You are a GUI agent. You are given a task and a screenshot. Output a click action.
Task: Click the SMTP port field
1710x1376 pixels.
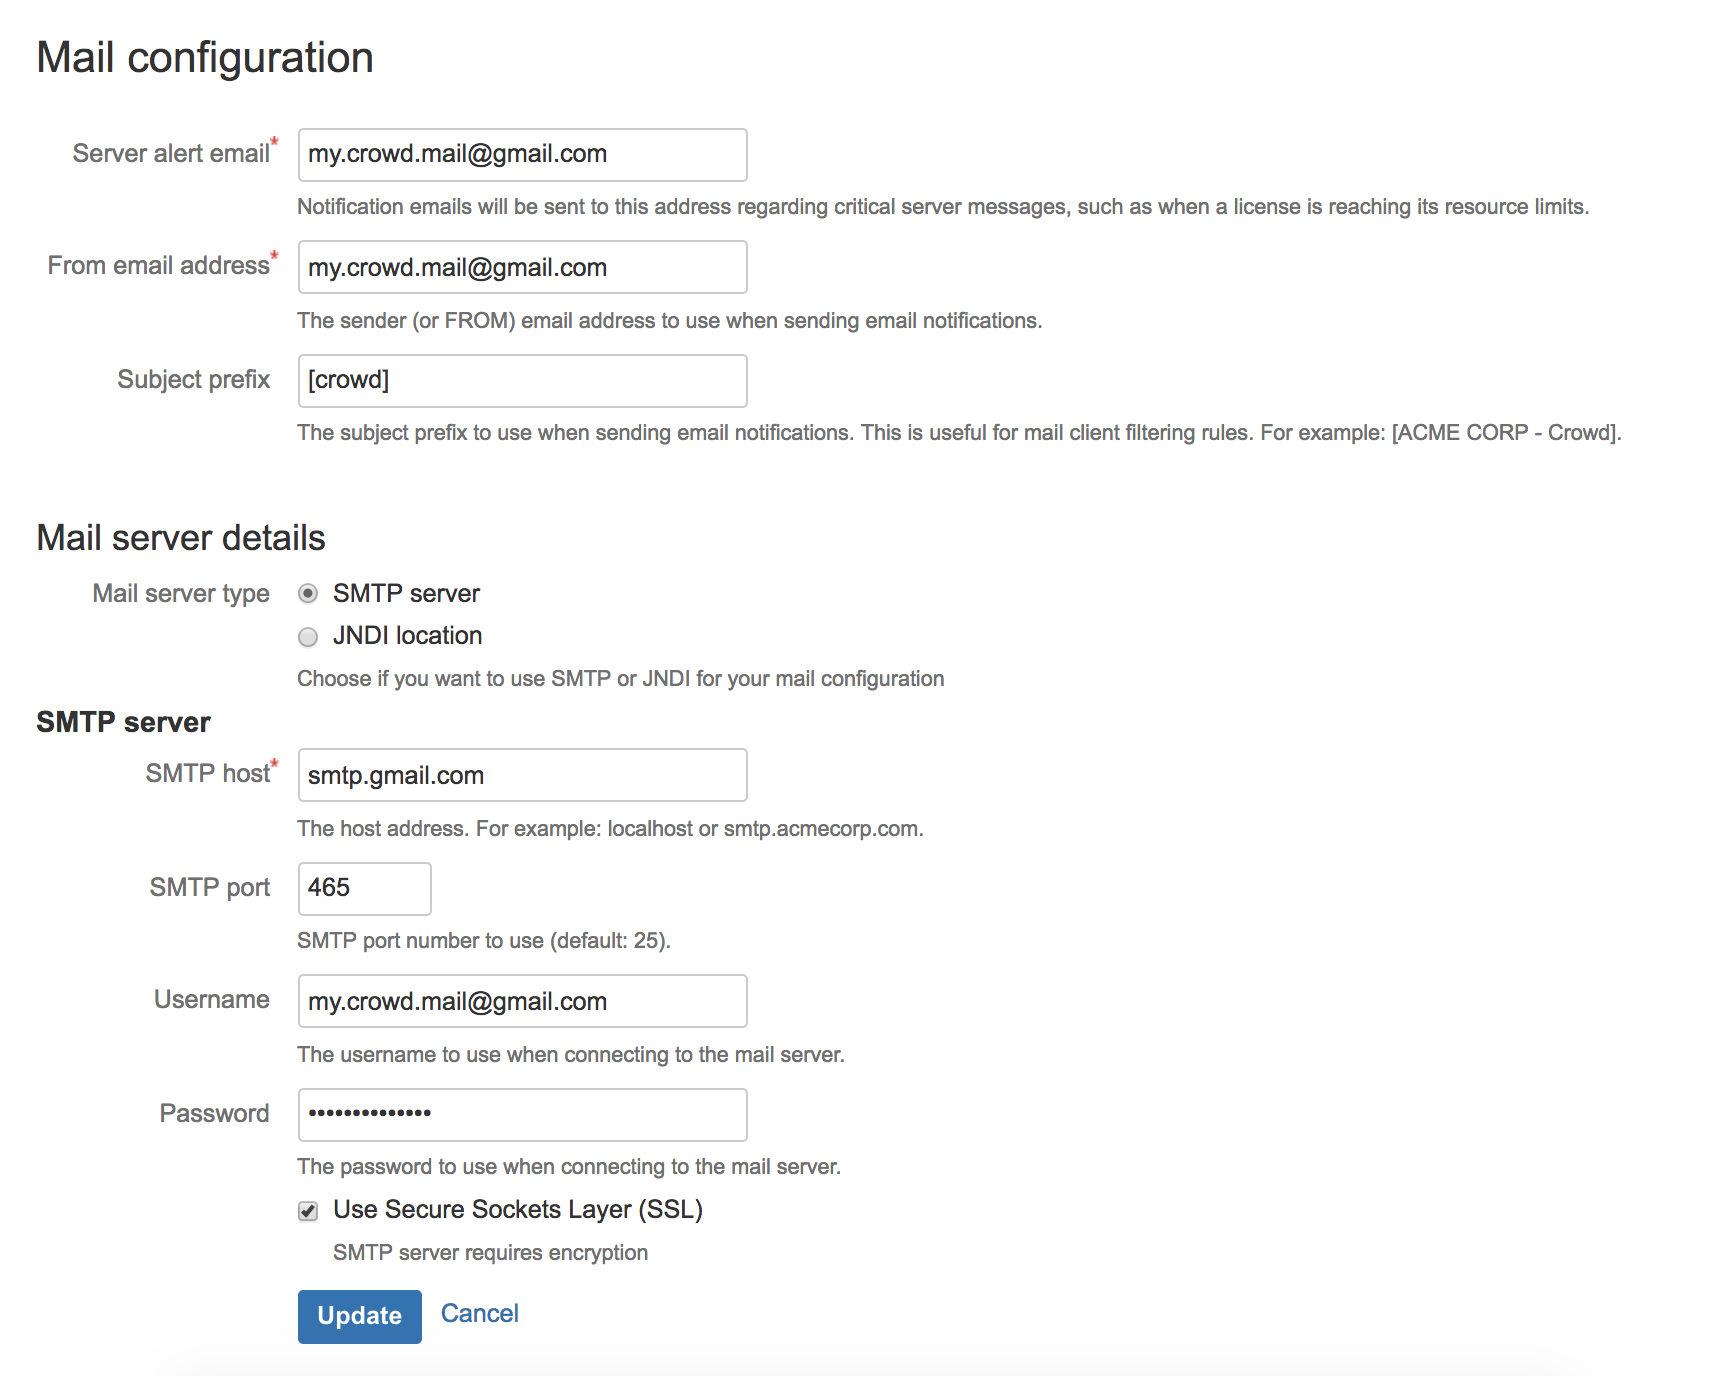[364, 889]
